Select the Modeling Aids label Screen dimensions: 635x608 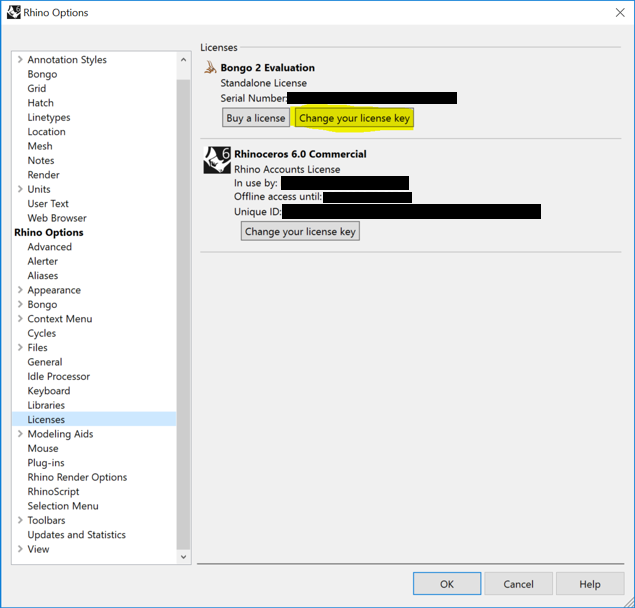click(60, 434)
